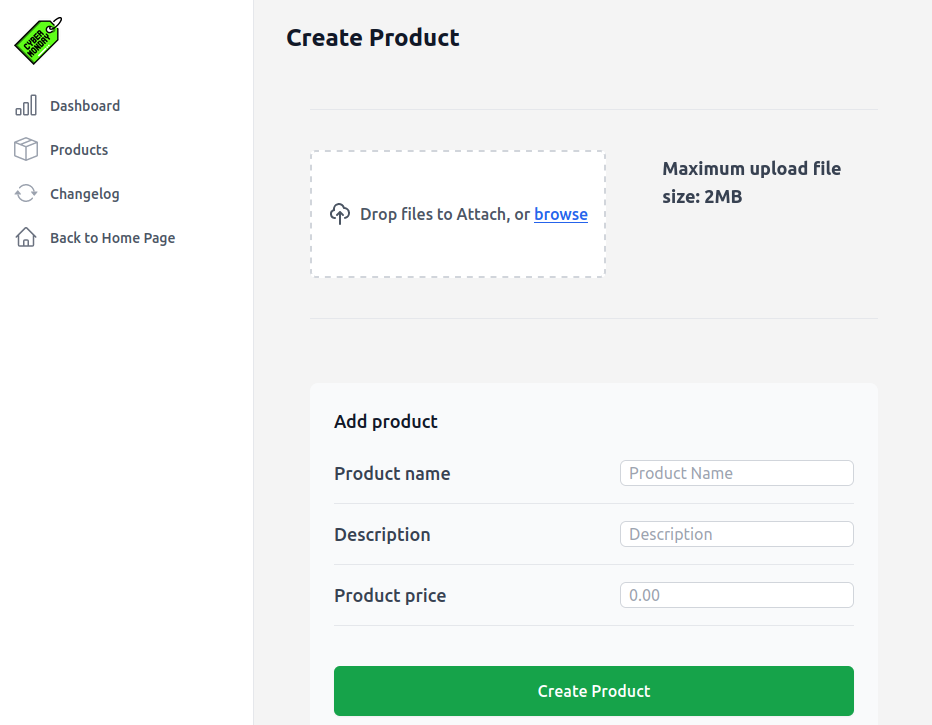This screenshot has width=932, height=725.
Task: Click inside the dashed file drop zone
Action: pos(457,250)
